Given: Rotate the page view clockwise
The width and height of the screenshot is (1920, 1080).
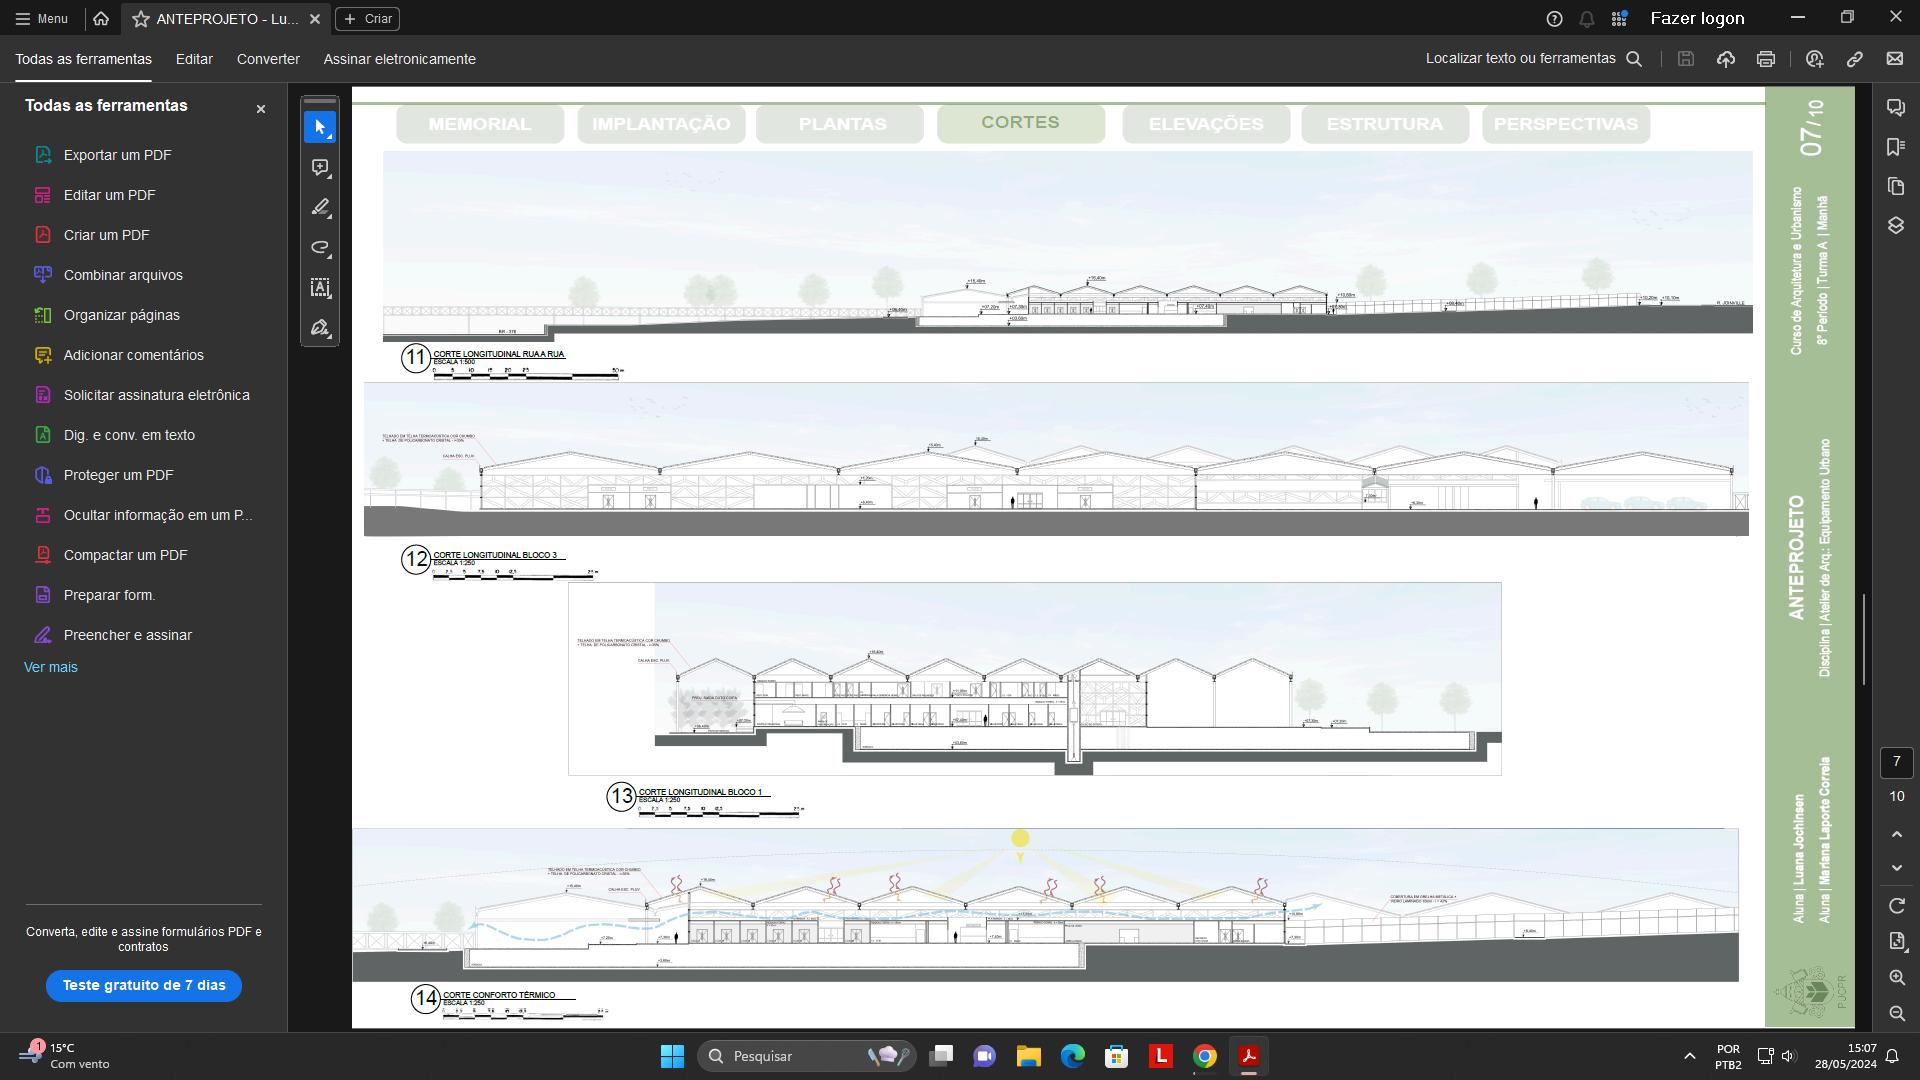Looking at the screenshot, I should click(1897, 906).
